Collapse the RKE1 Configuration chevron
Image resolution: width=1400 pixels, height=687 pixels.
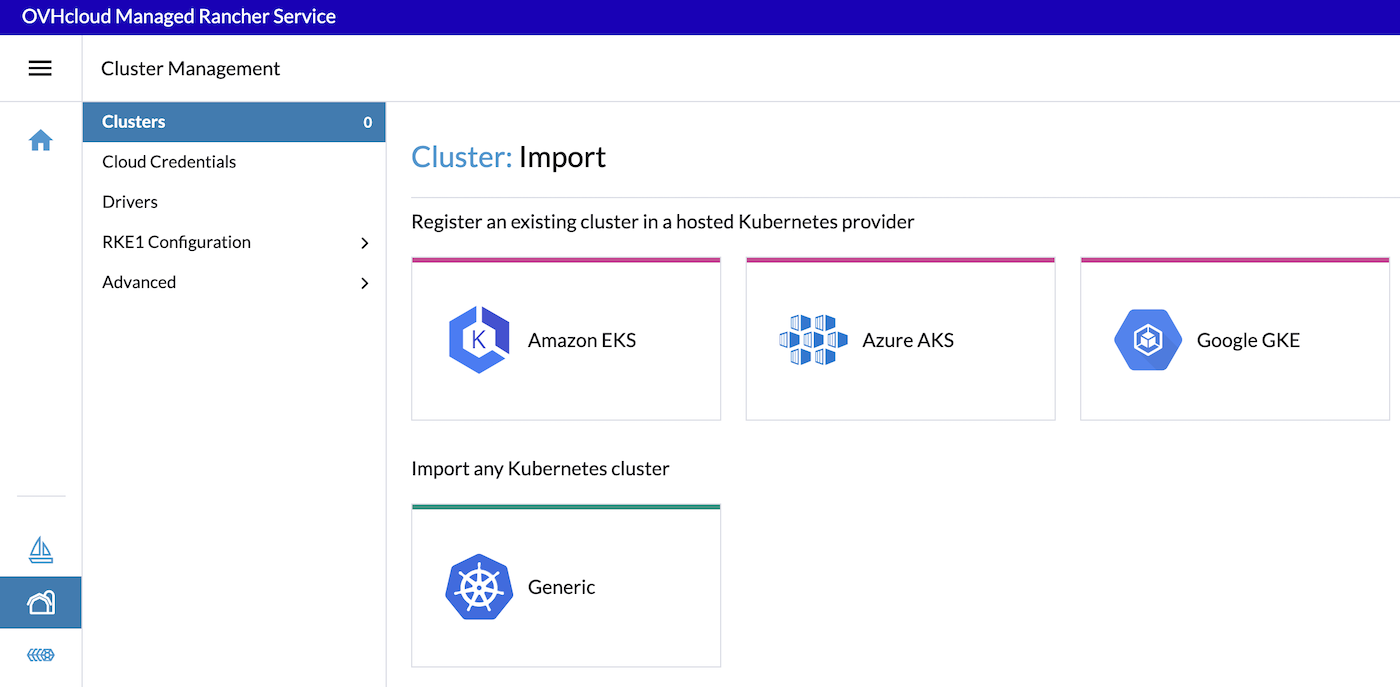click(364, 242)
